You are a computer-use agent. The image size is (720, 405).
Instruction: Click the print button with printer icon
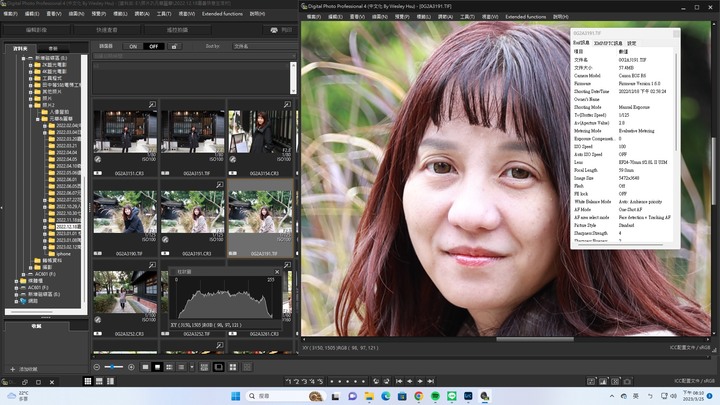(281, 30)
